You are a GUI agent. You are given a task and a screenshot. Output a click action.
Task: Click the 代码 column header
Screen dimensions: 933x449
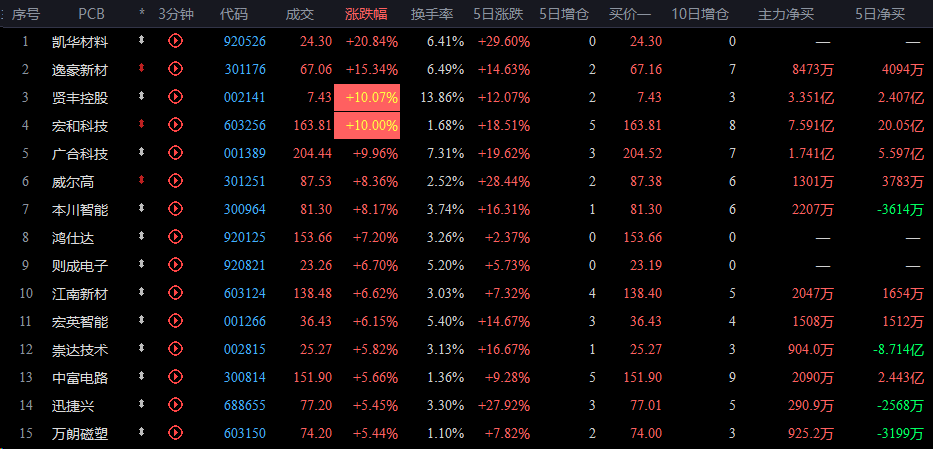click(233, 14)
